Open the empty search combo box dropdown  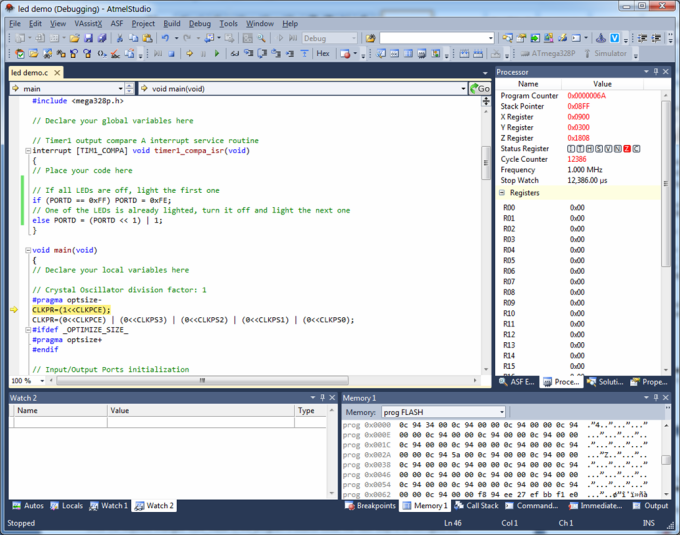click(x=490, y=38)
